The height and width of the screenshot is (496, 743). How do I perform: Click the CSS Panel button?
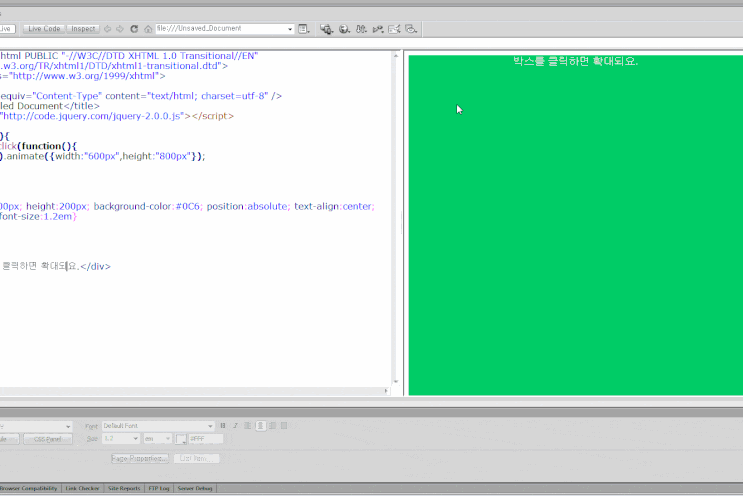[x=48, y=439]
